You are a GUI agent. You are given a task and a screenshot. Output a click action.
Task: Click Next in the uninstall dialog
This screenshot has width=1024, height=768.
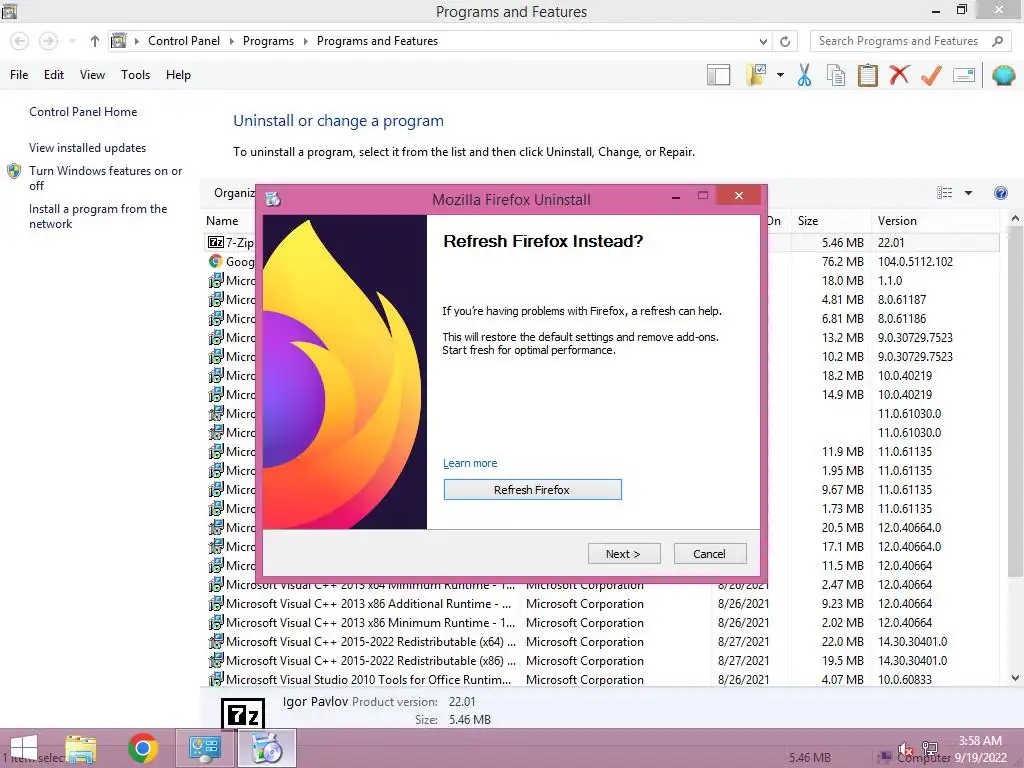[x=624, y=554]
